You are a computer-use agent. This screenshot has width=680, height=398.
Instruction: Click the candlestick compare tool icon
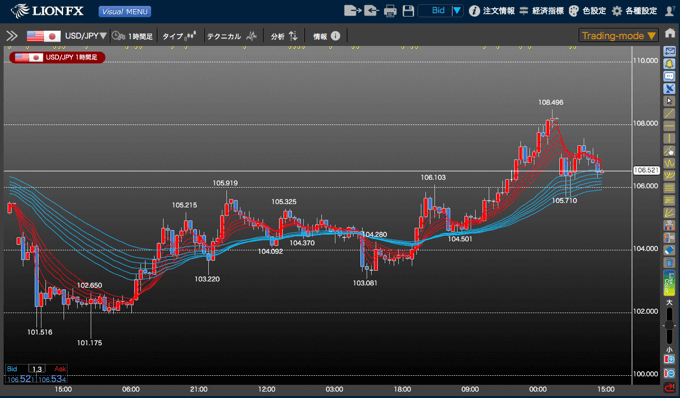[669, 238]
